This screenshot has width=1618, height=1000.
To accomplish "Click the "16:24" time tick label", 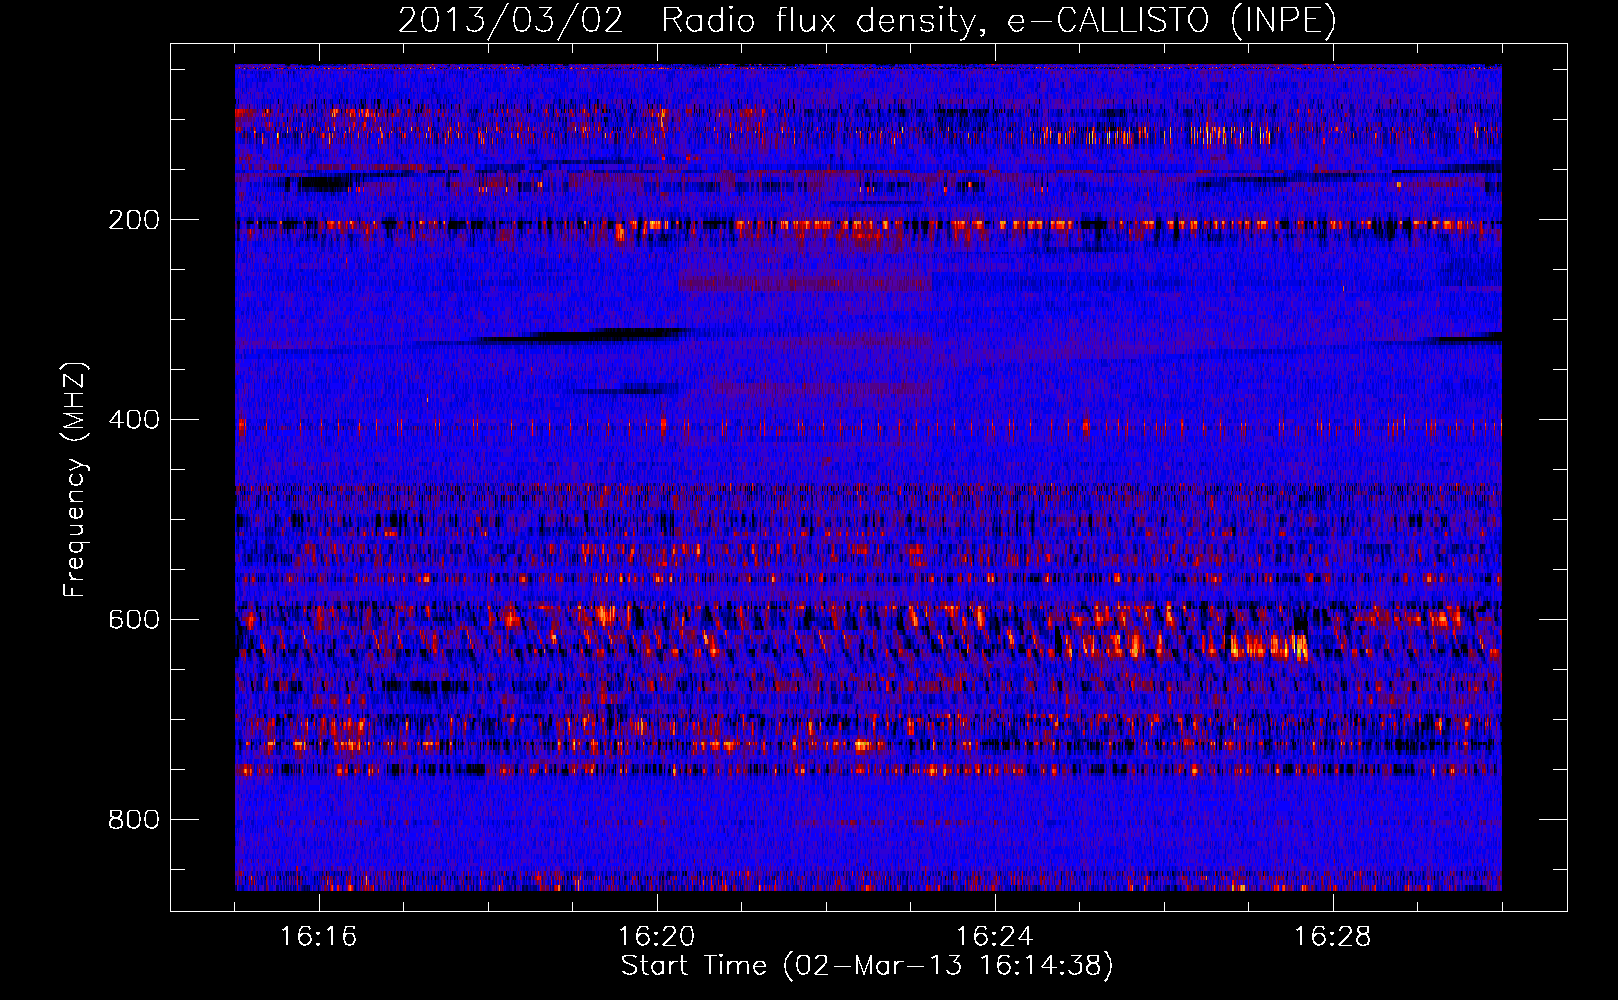I will (995, 936).
